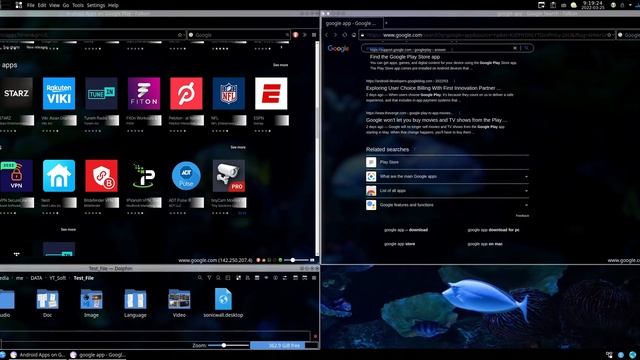Screen dimensions: 640x360
Task: Open the Help menu
Action: point(113,5)
